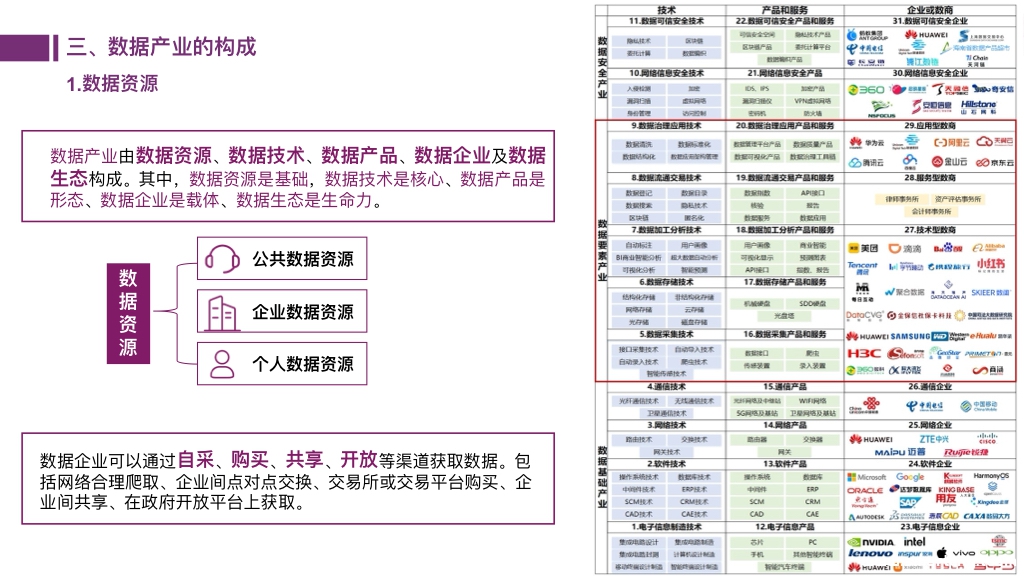Click the ZTE中兴 logo
This screenshot has height=576, width=1024.
(934, 439)
